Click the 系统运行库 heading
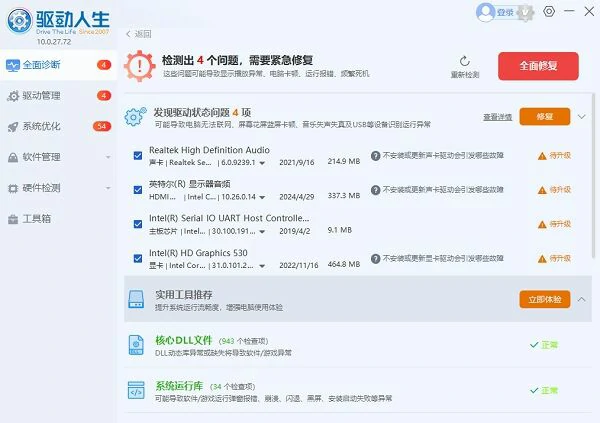The height and width of the screenshot is (423, 600). coord(179,385)
